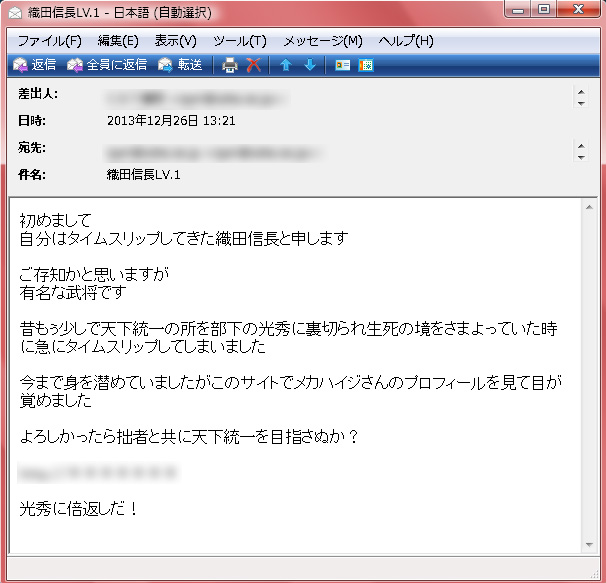Image resolution: width=606 pixels, height=583 pixels.
Task: Click the blurred recipient addresses
Action: pos(213,153)
